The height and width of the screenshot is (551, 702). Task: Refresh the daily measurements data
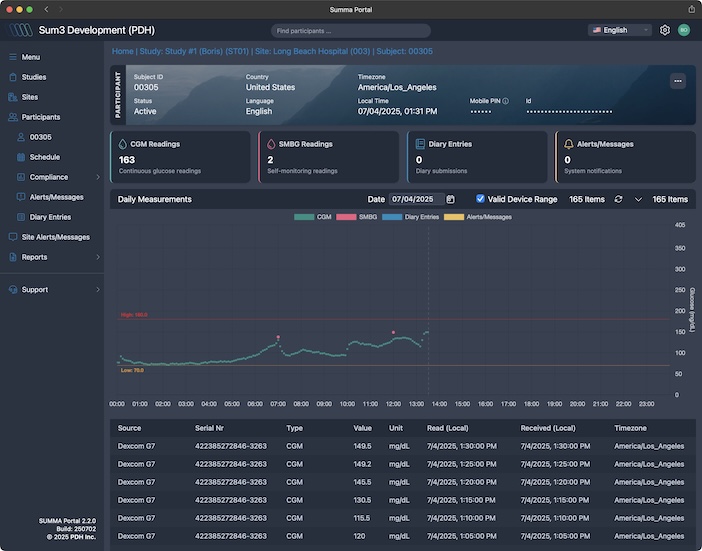[618, 199]
